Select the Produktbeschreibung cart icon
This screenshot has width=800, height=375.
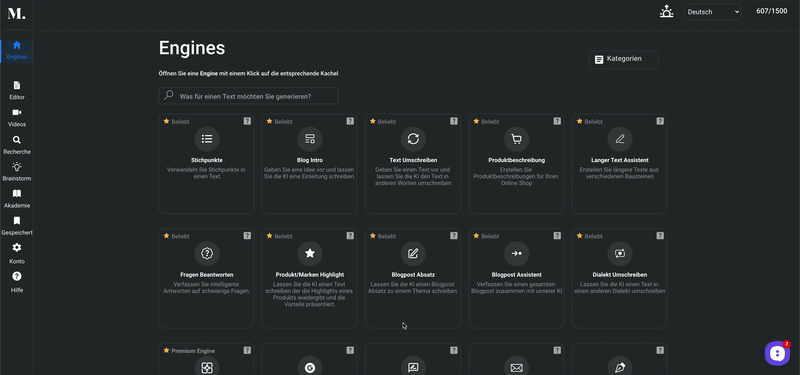tap(516, 139)
